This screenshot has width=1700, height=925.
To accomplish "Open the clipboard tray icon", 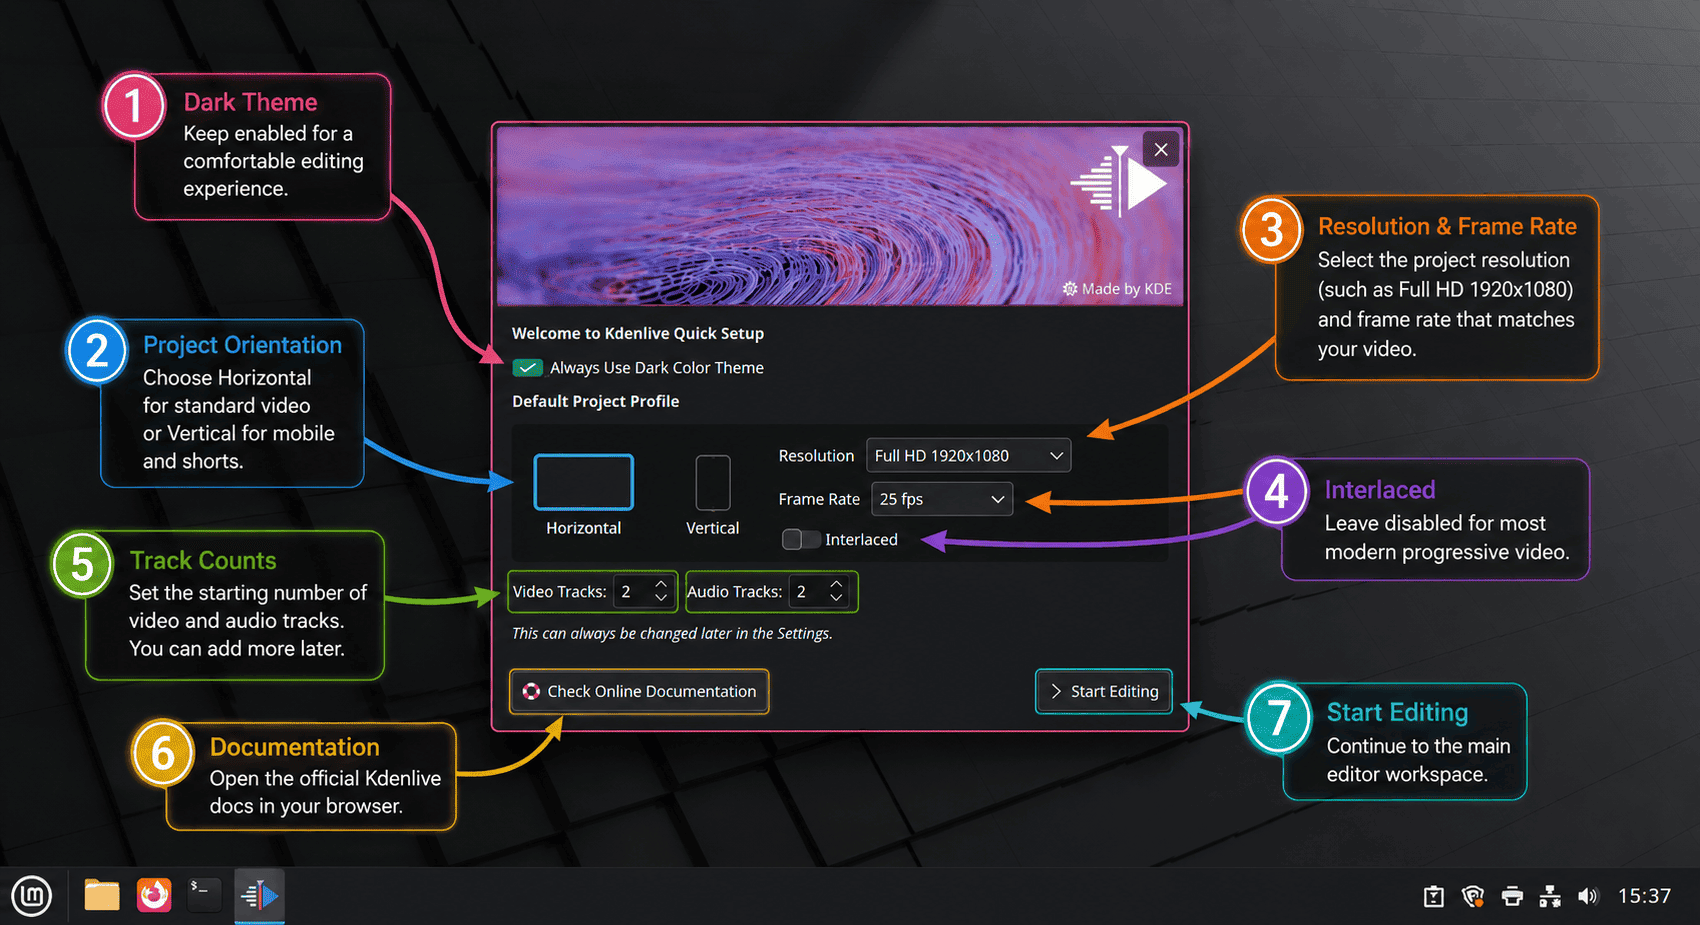I will pyautogui.click(x=1433, y=896).
